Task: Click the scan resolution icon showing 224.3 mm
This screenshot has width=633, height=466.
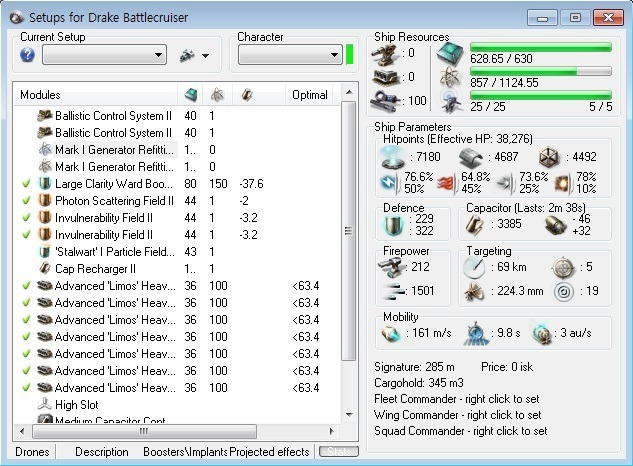Action: [x=474, y=292]
